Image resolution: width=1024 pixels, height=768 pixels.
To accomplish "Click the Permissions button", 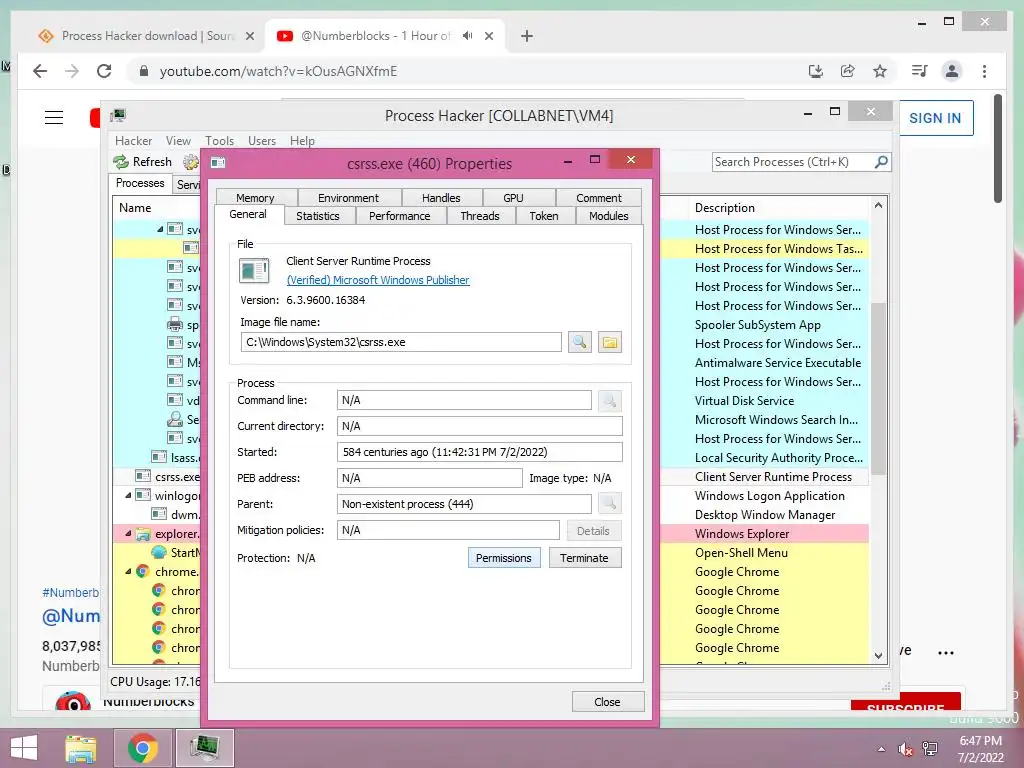I will click(x=504, y=558).
